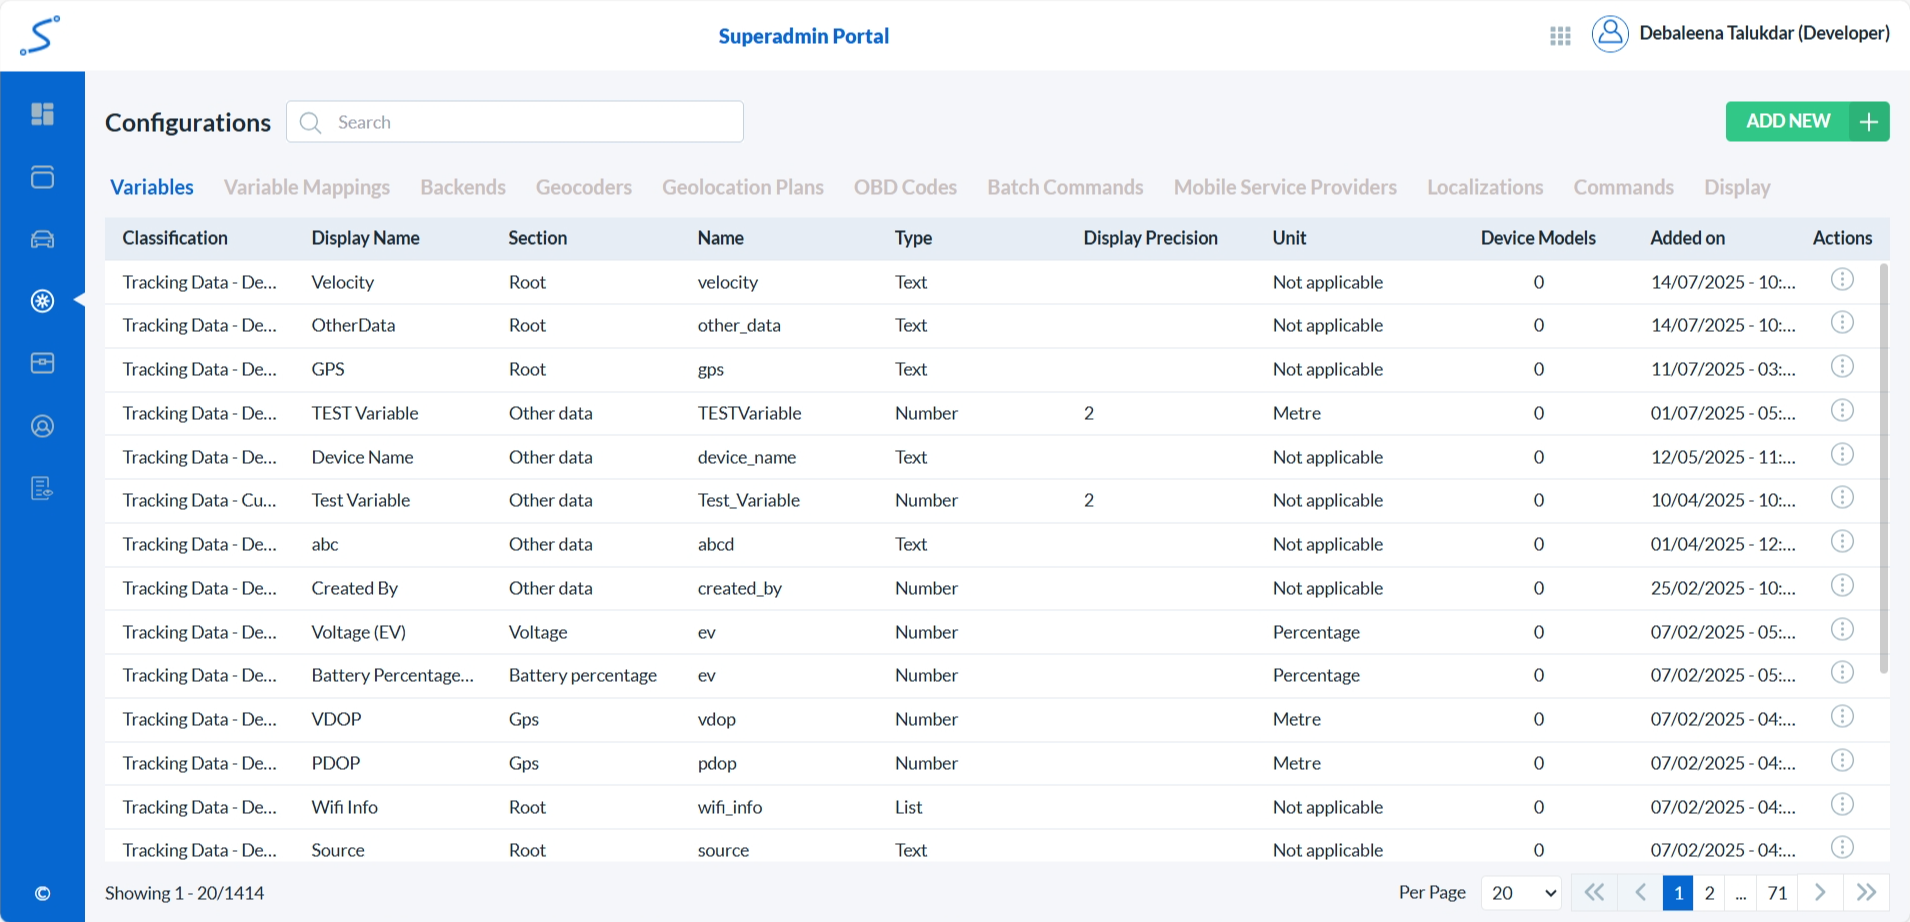
Task: Click the vehicle car icon in sidebar
Action: click(42, 239)
